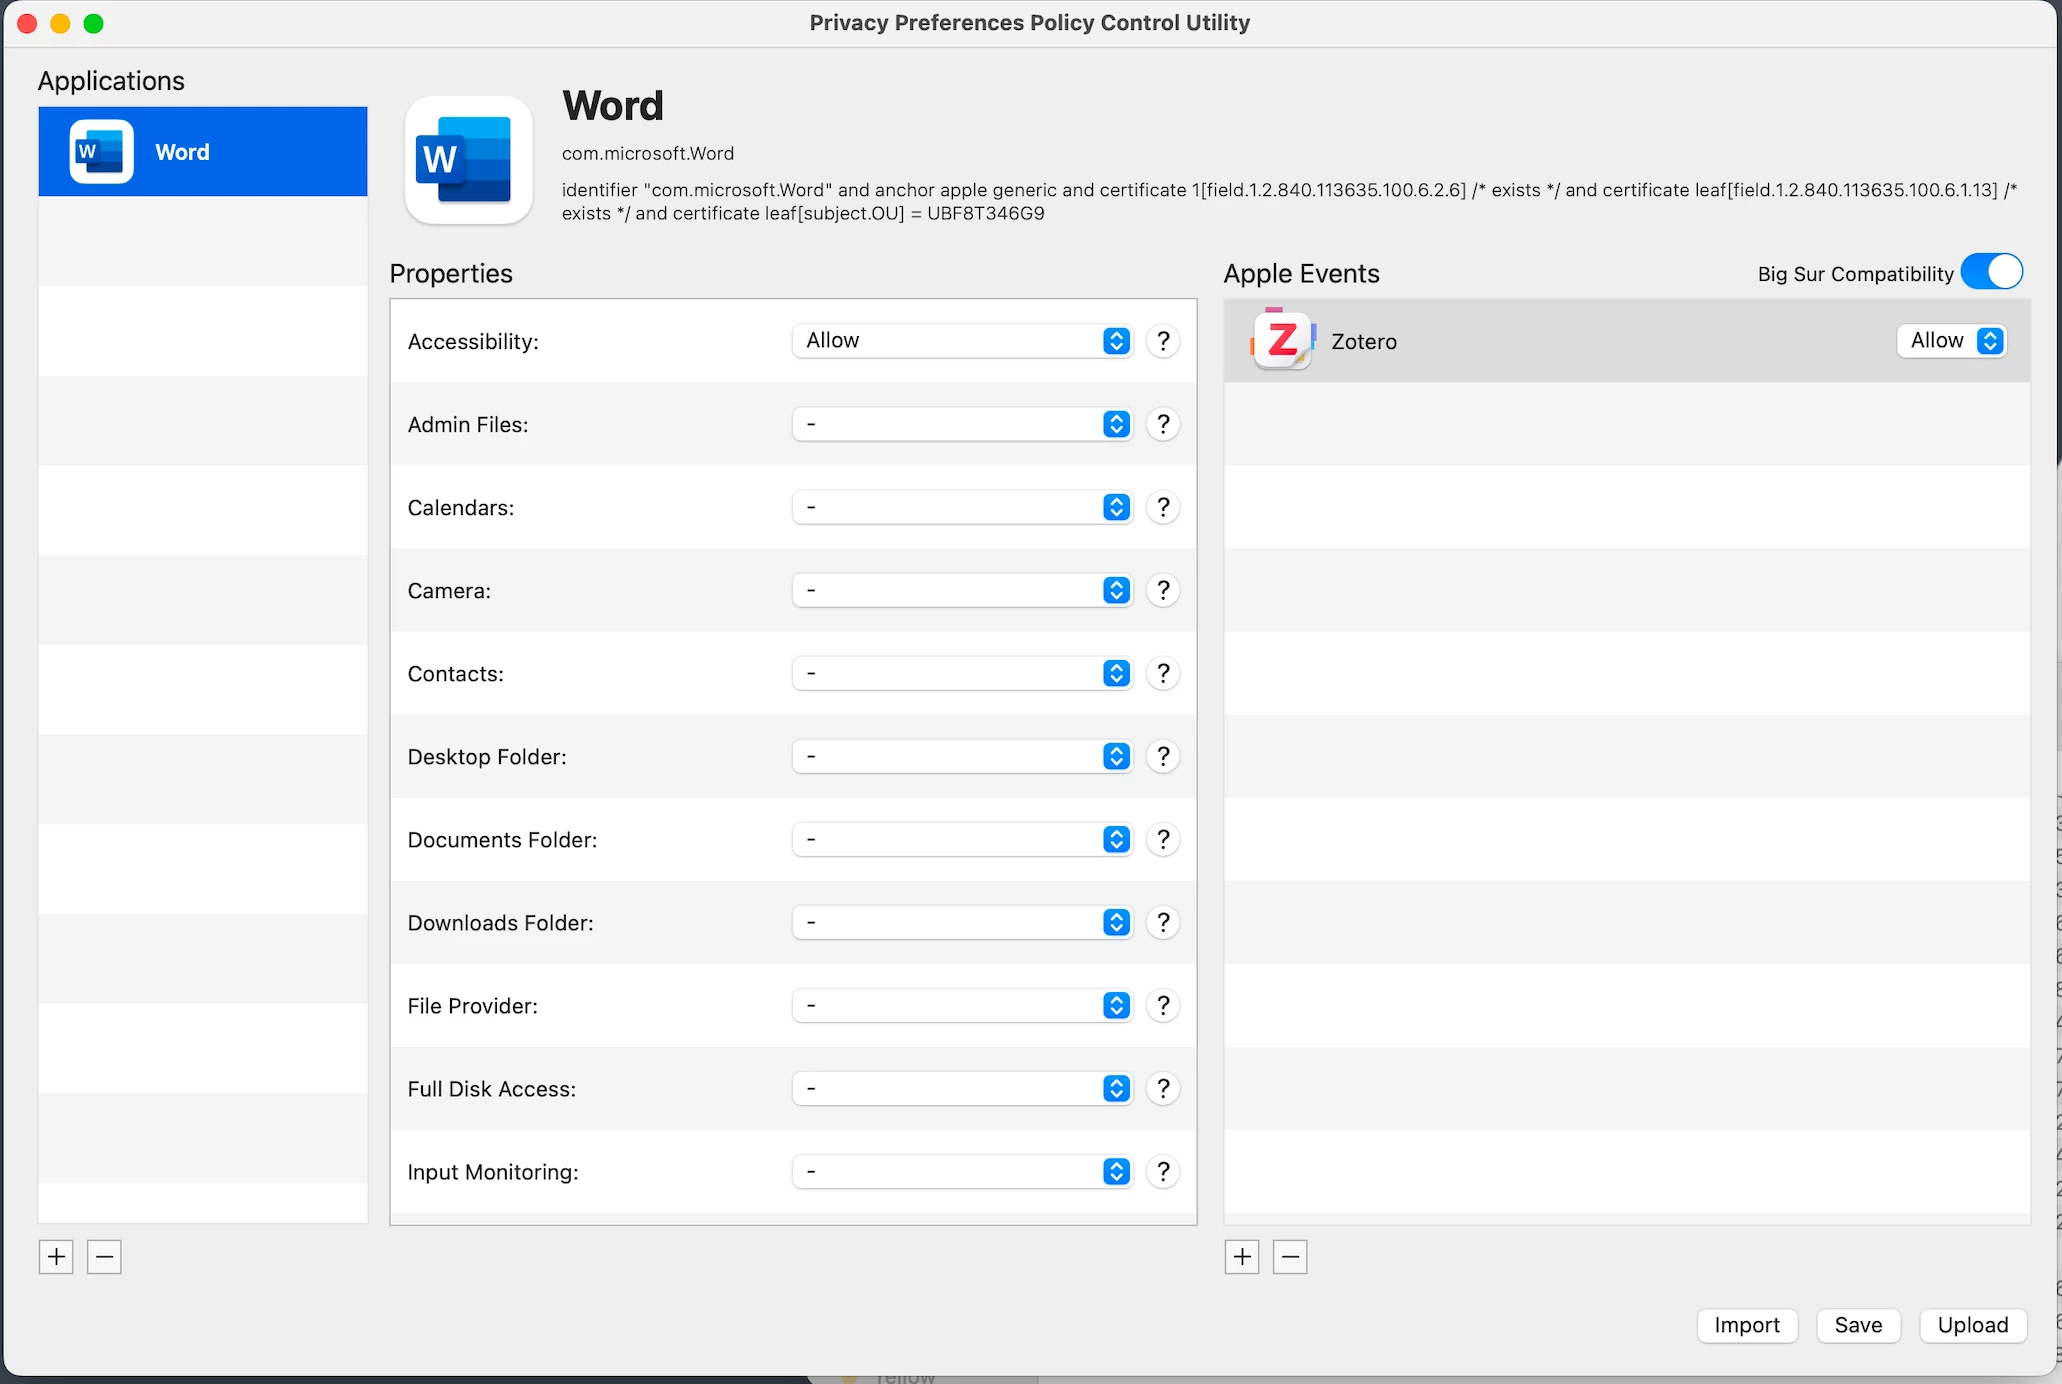The width and height of the screenshot is (2062, 1384).
Task: Open help for Contacts property
Action: click(x=1163, y=673)
